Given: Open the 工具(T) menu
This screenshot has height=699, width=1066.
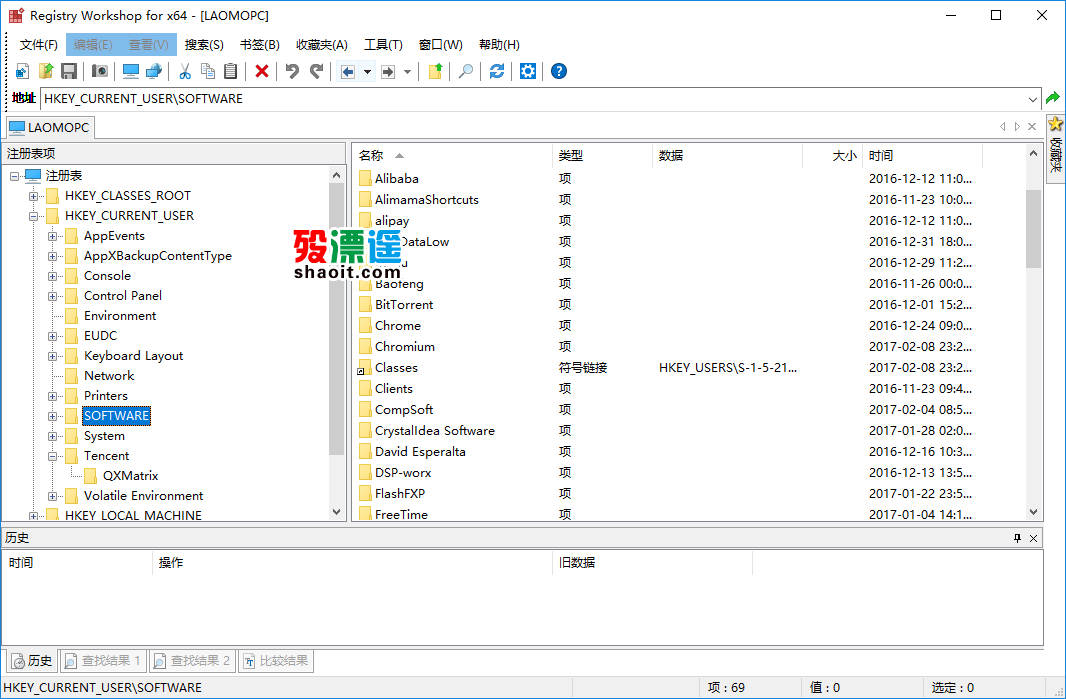Looking at the screenshot, I should click(x=383, y=45).
